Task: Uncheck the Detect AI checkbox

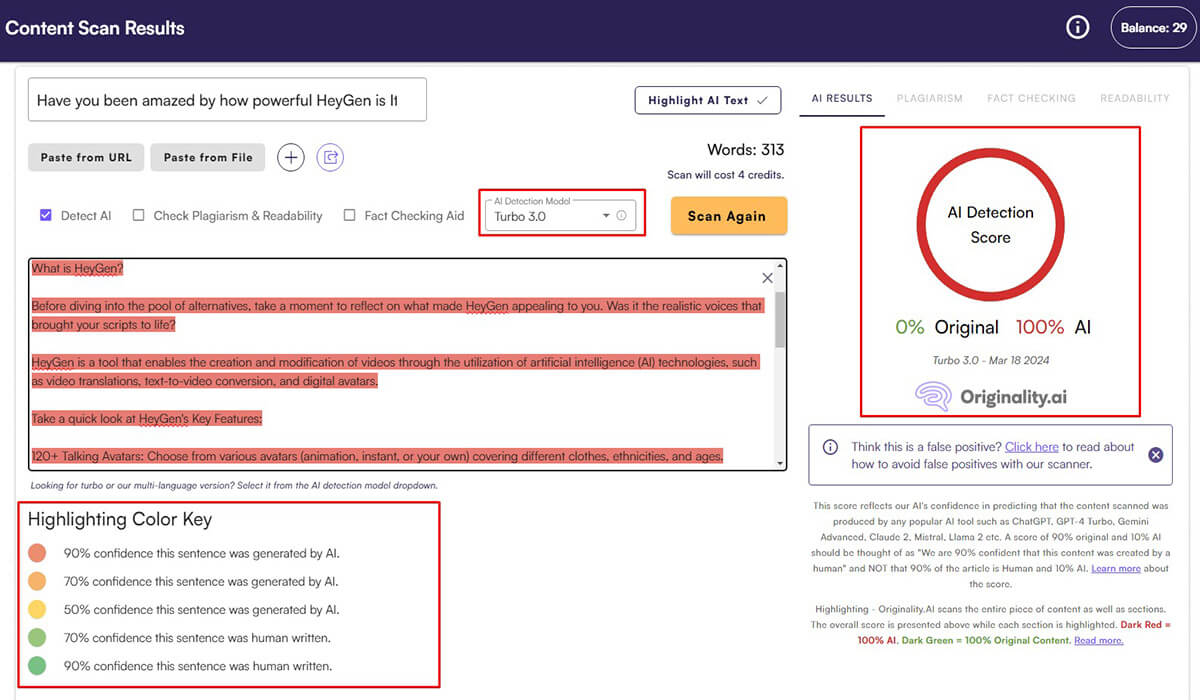Action: coord(46,215)
